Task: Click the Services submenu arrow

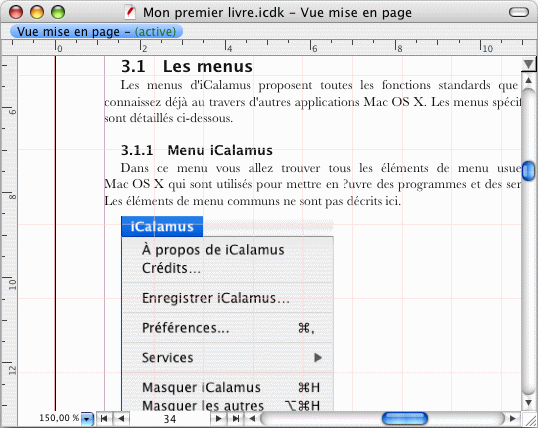Action: point(318,358)
